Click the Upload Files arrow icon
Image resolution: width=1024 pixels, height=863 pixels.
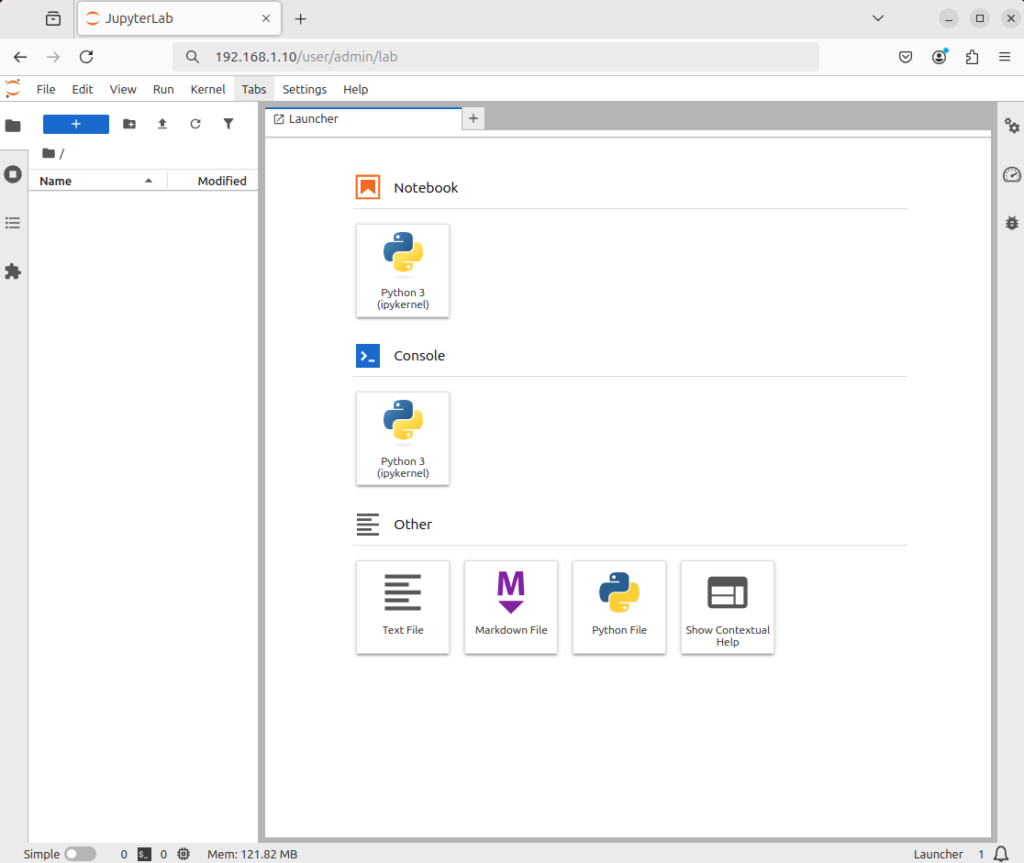pos(162,124)
